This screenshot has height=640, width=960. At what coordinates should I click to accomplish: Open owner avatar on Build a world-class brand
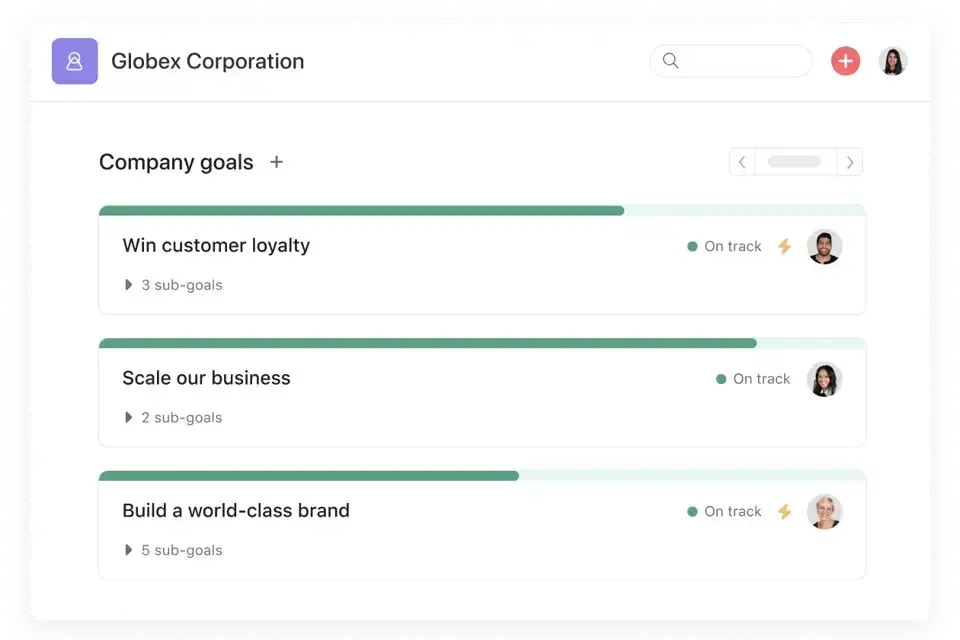tap(824, 511)
